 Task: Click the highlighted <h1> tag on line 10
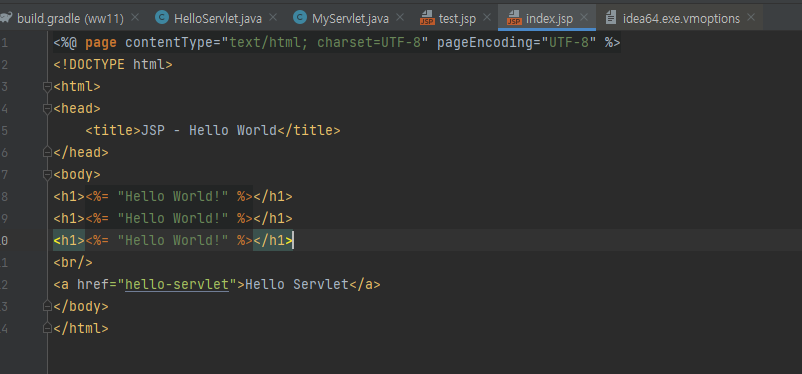pyautogui.click(x=69, y=240)
